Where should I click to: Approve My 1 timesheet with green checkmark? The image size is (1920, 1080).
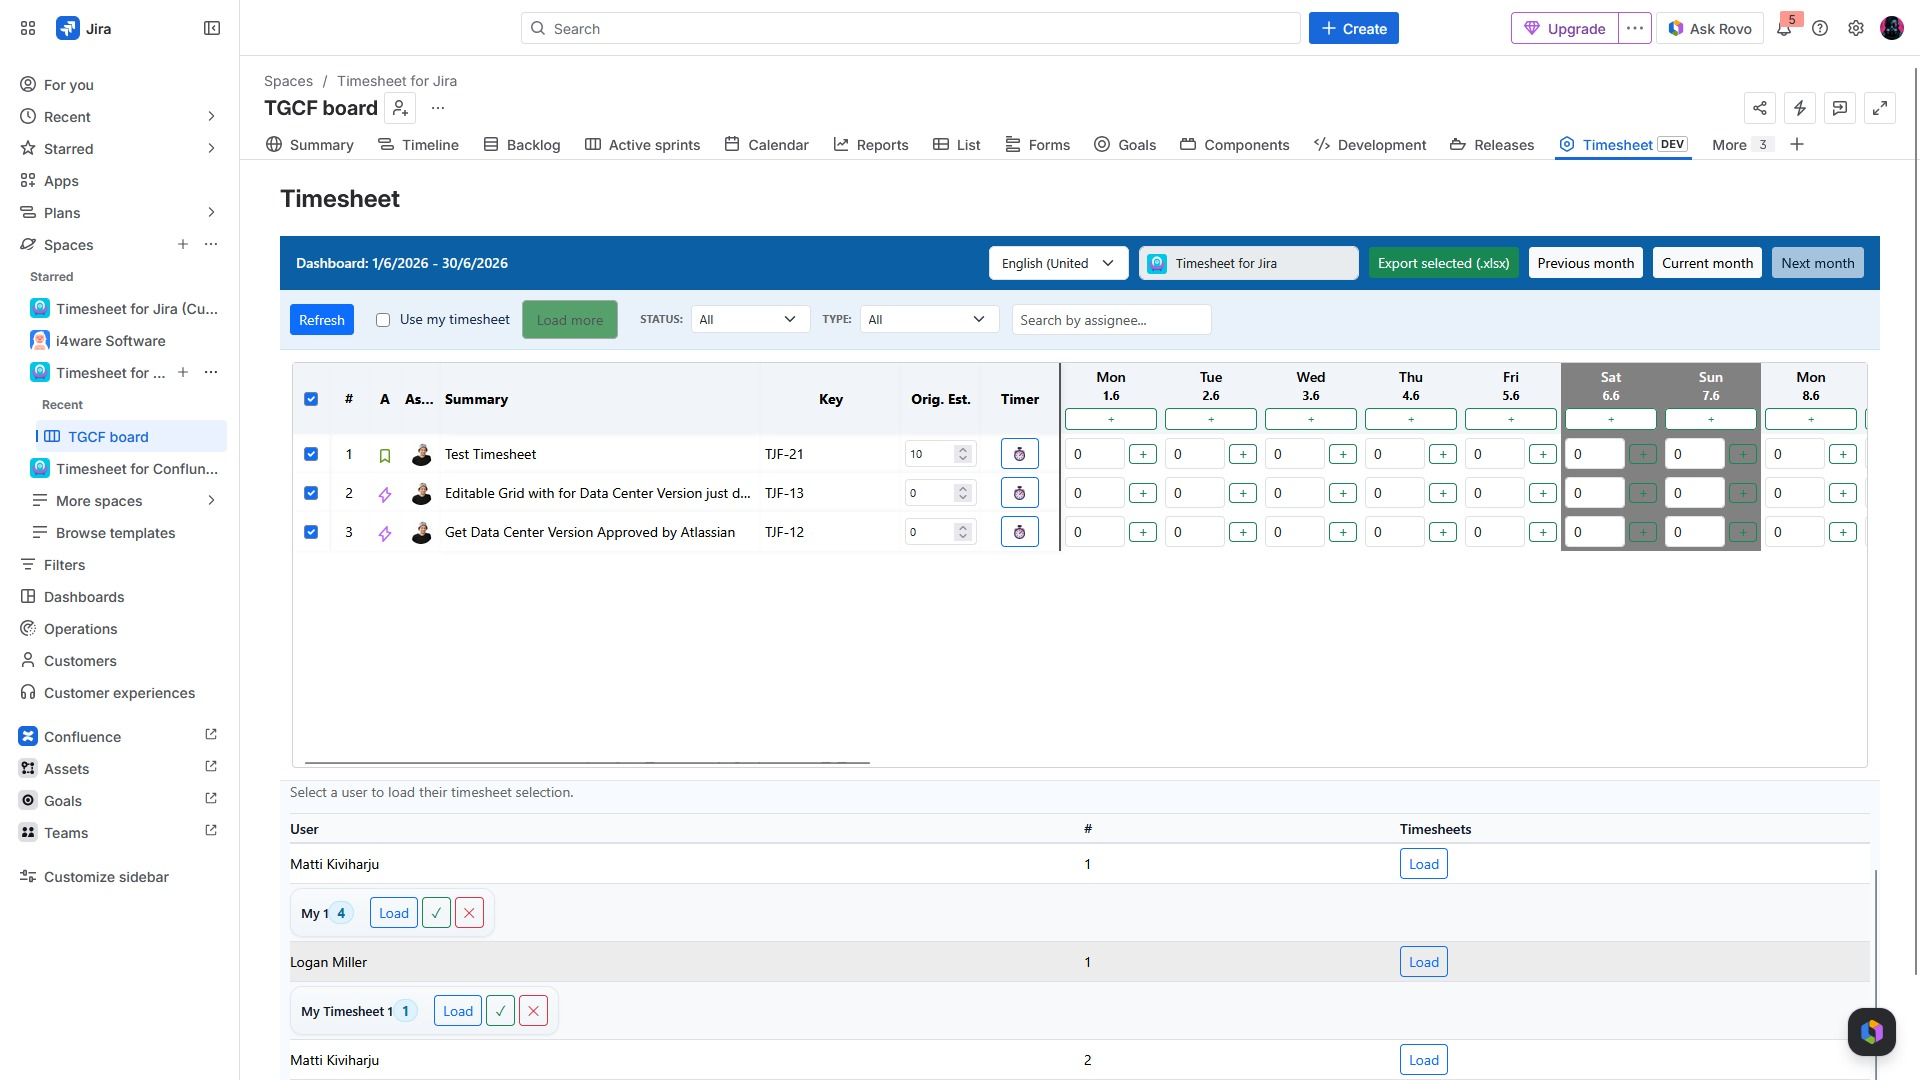436,913
